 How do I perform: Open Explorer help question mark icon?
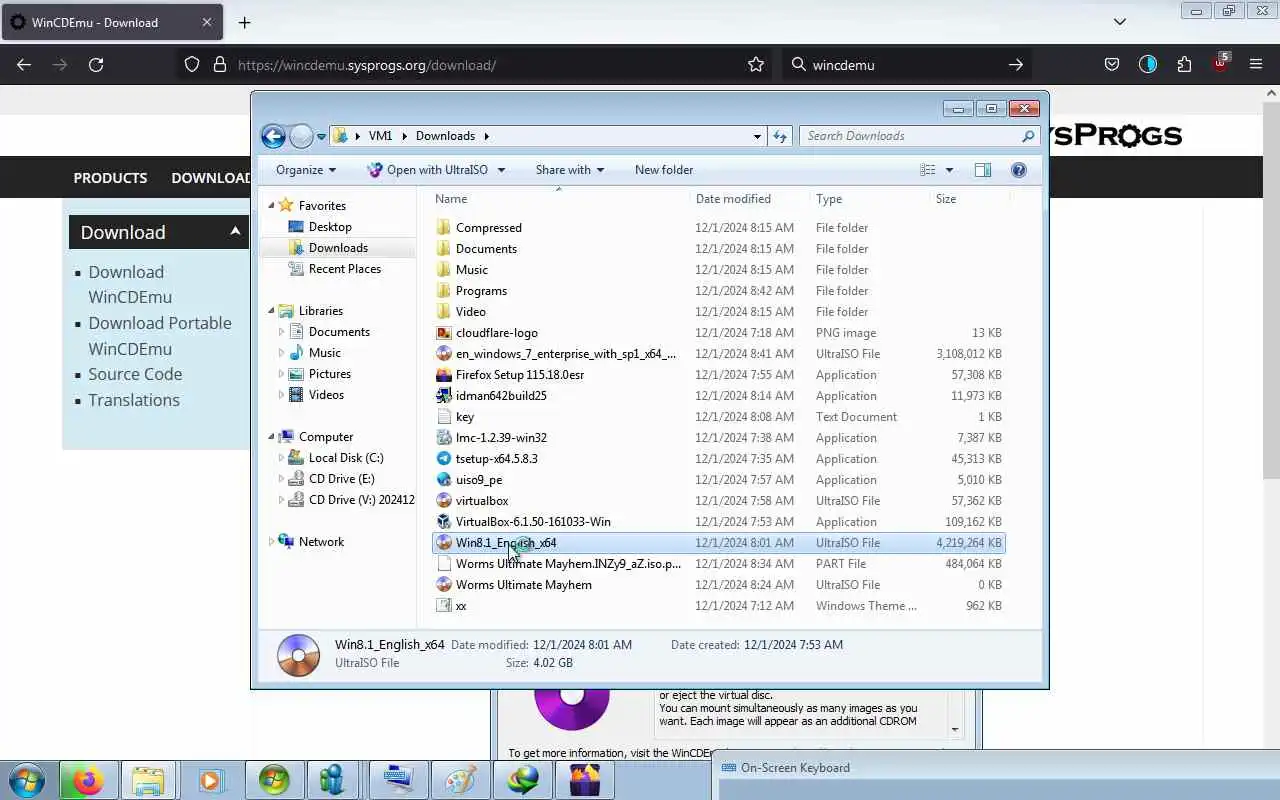[1019, 170]
